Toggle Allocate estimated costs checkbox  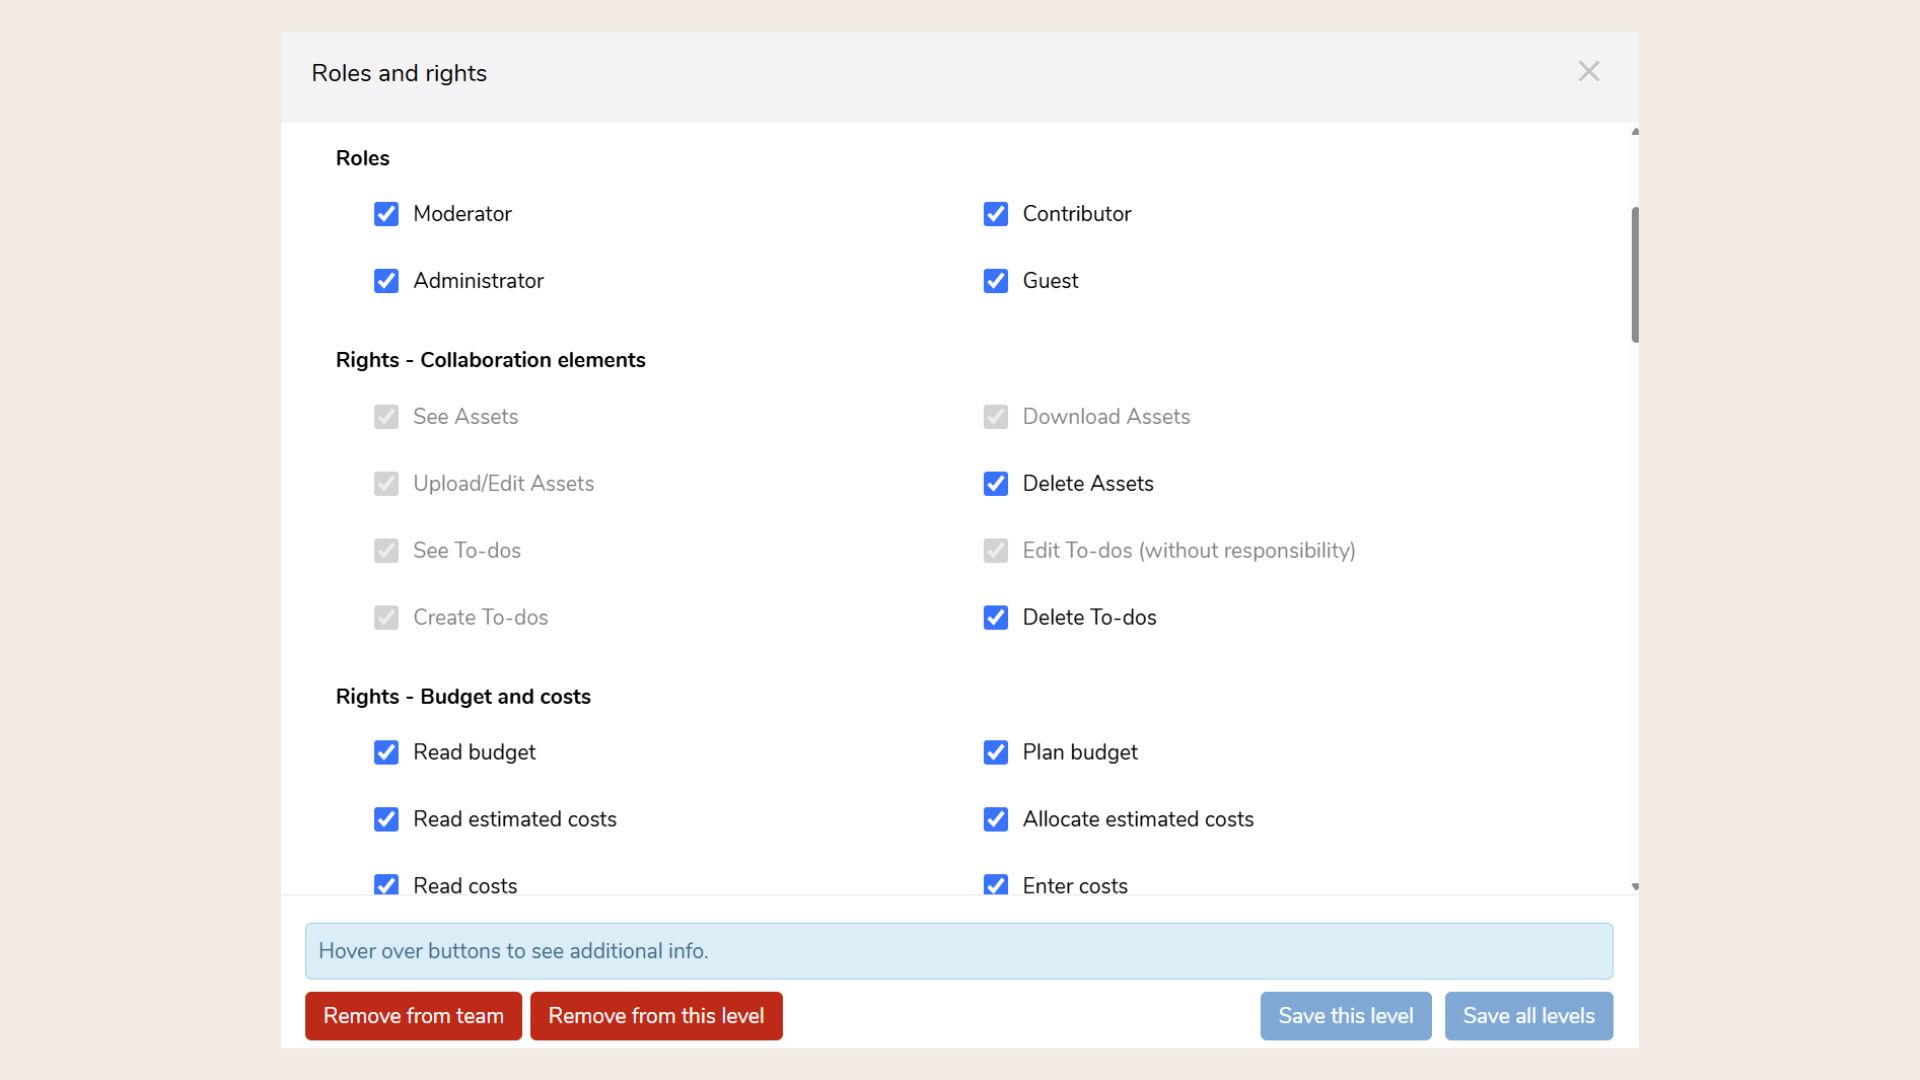[x=995, y=819]
